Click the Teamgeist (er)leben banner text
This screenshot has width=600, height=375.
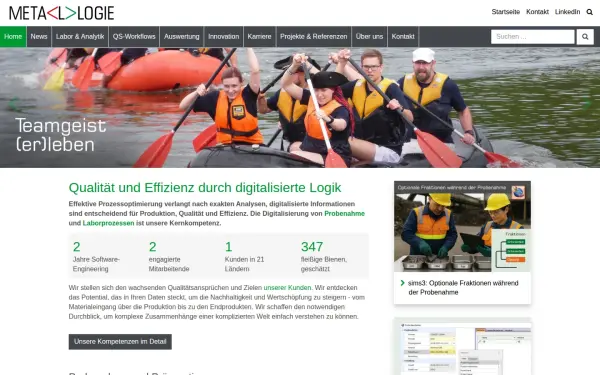point(60,135)
